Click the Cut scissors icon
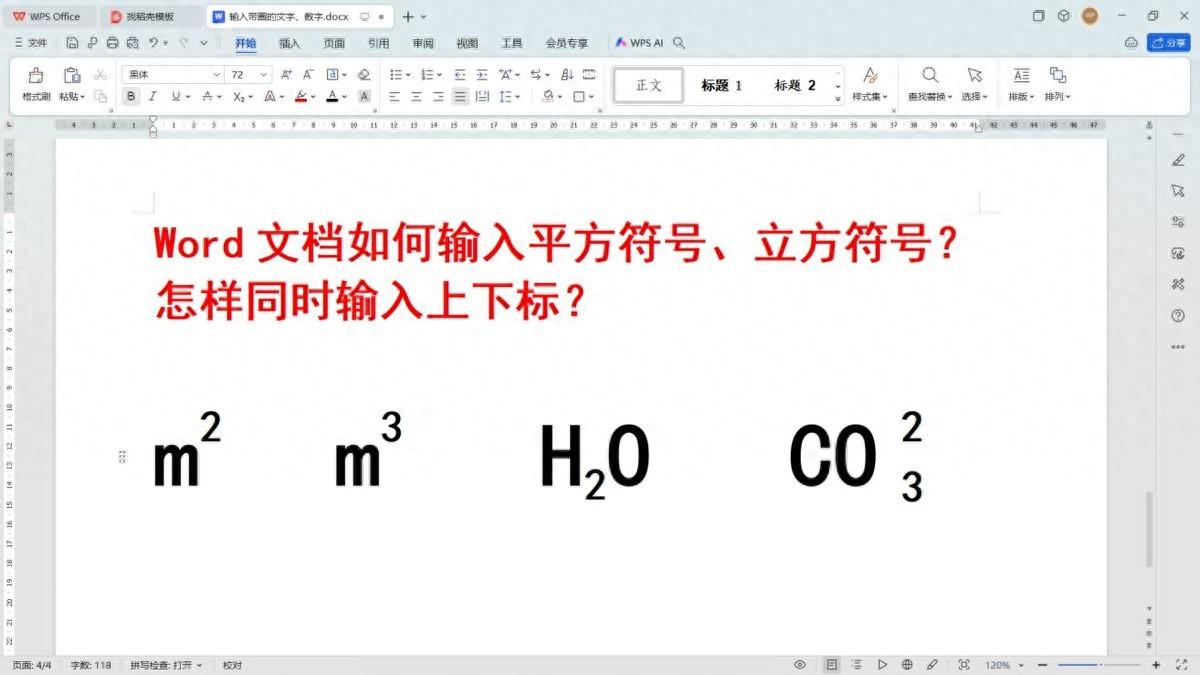This screenshot has width=1200, height=675. (x=100, y=75)
